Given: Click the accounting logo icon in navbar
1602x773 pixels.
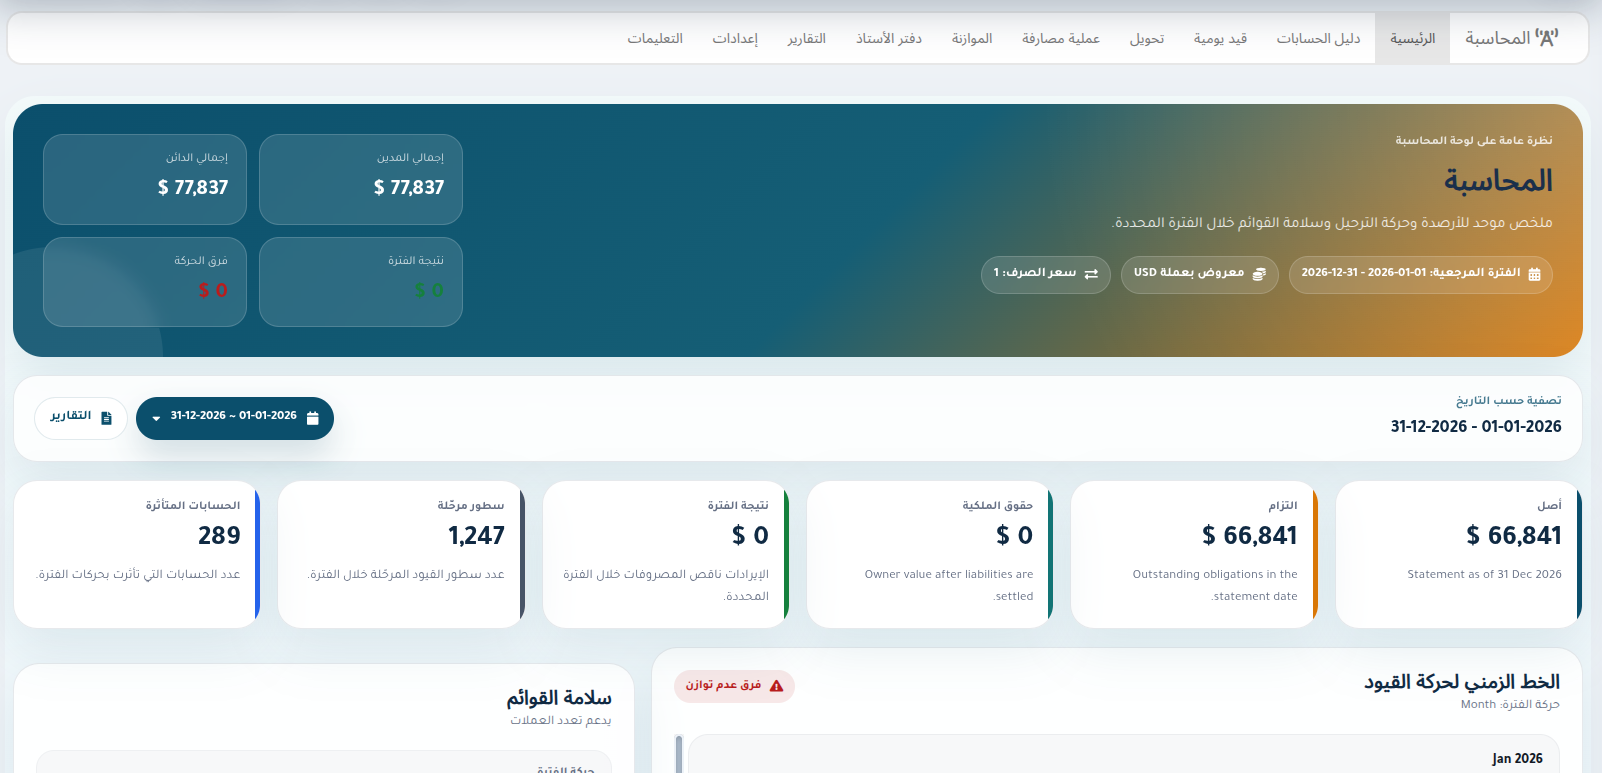Looking at the screenshot, I should pos(1546,38).
